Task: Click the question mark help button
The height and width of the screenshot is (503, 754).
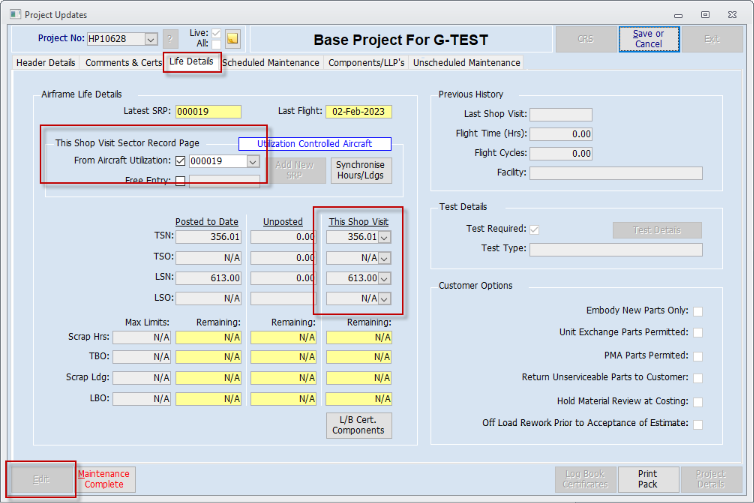Action: point(170,39)
